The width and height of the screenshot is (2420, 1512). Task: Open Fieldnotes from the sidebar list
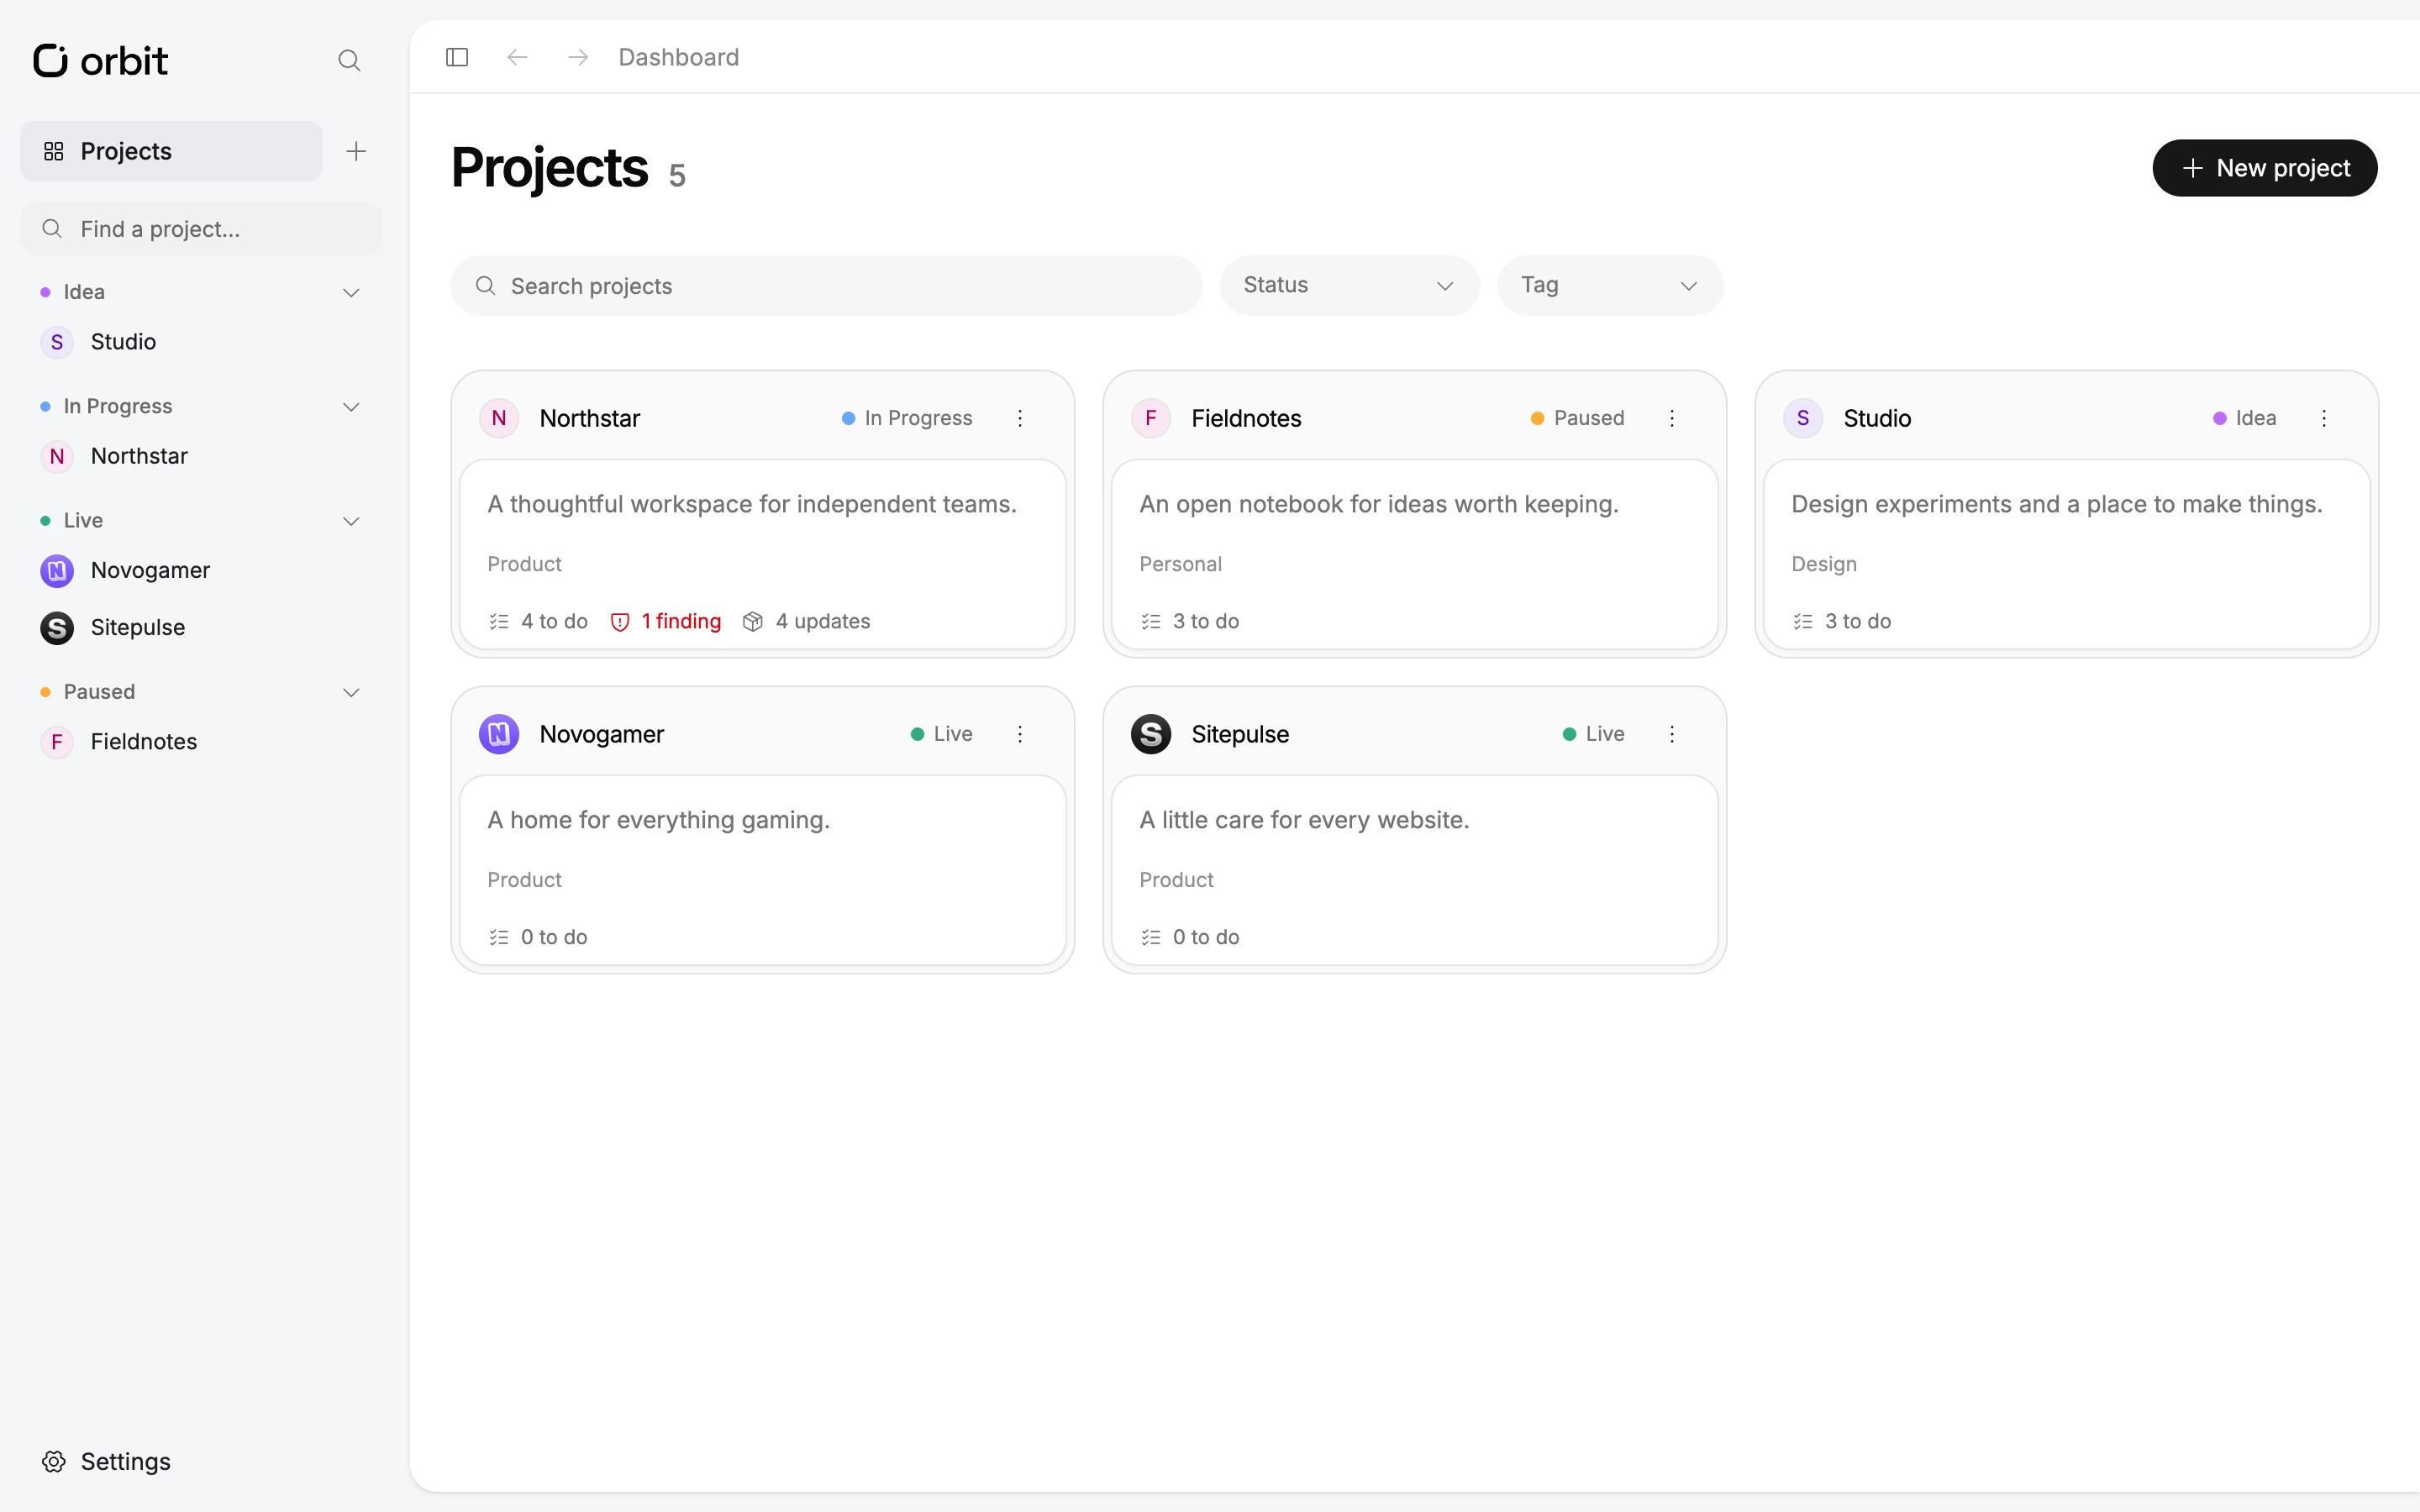pyautogui.click(x=200, y=741)
